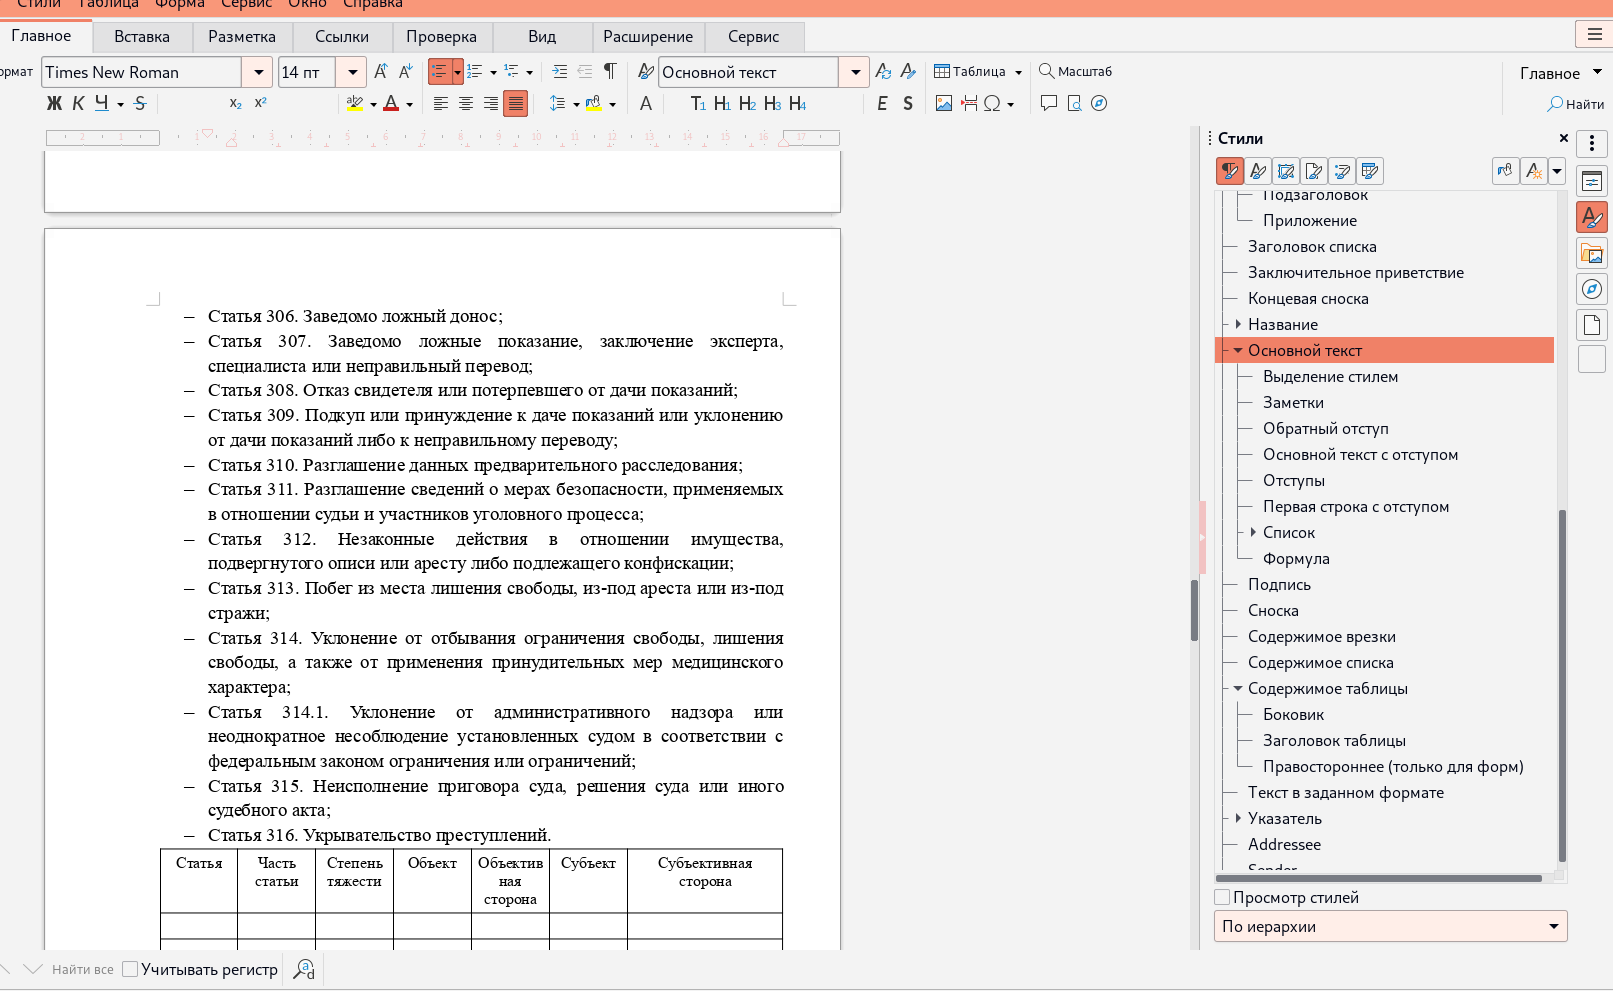
Task: Show Table Styles in Styles panel
Action: [x=1370, y=171]
